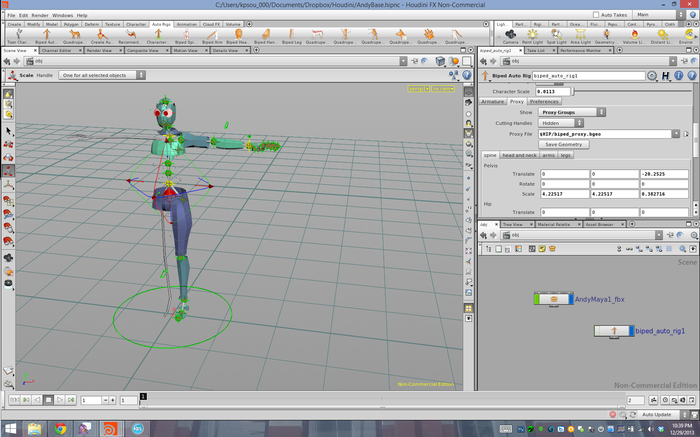Click the Distant Light shelf tool
This screenshot has width=700, height=437.
coord(662,36)
